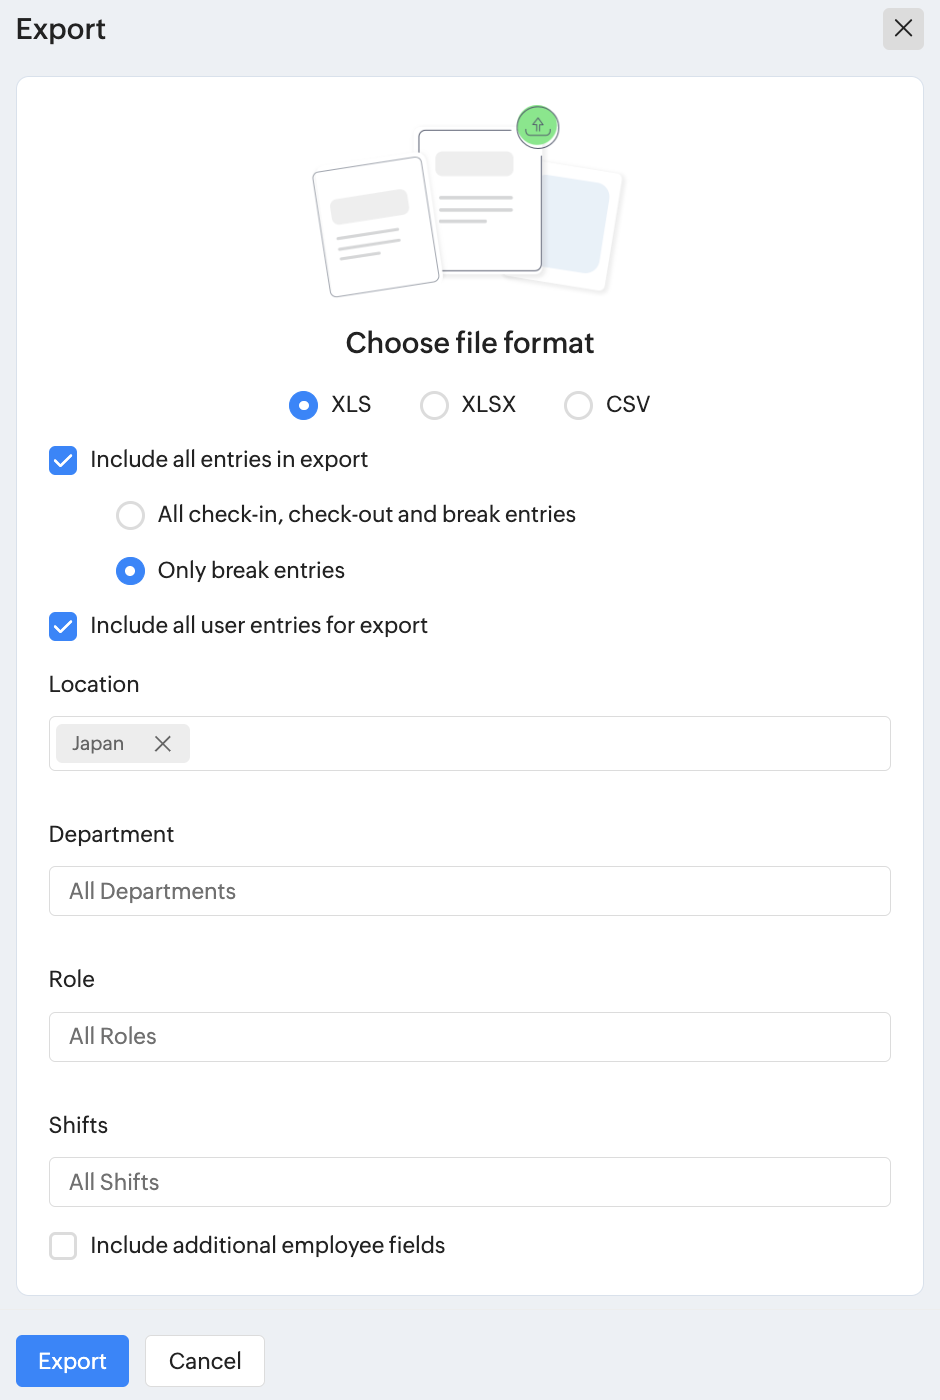The image size is (940, 1400).
Task: Click the Japan location chip label
Action: pos(98,744)
